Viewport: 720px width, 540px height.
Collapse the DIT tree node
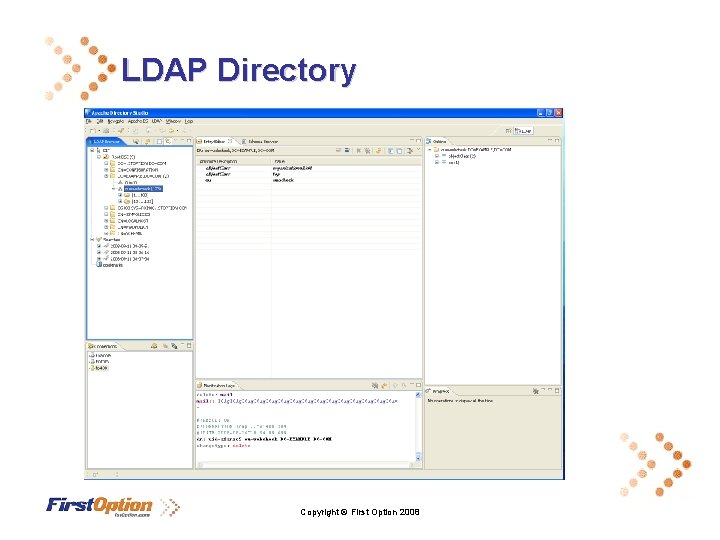[92, 150]
